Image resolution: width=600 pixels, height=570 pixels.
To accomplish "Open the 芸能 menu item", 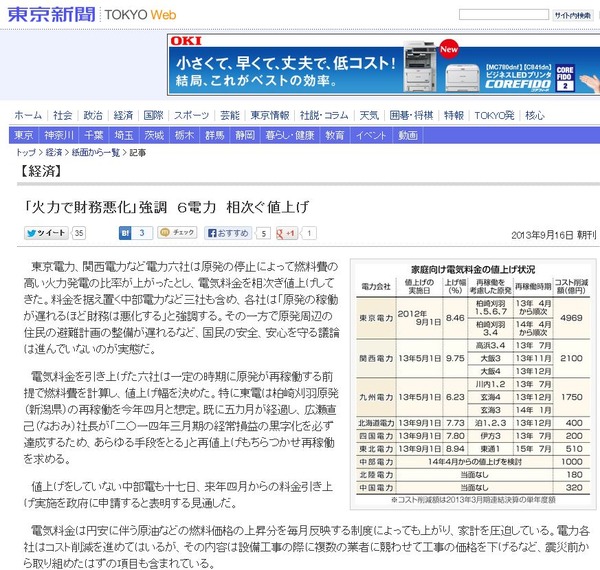I will click(x=230, y=115).
